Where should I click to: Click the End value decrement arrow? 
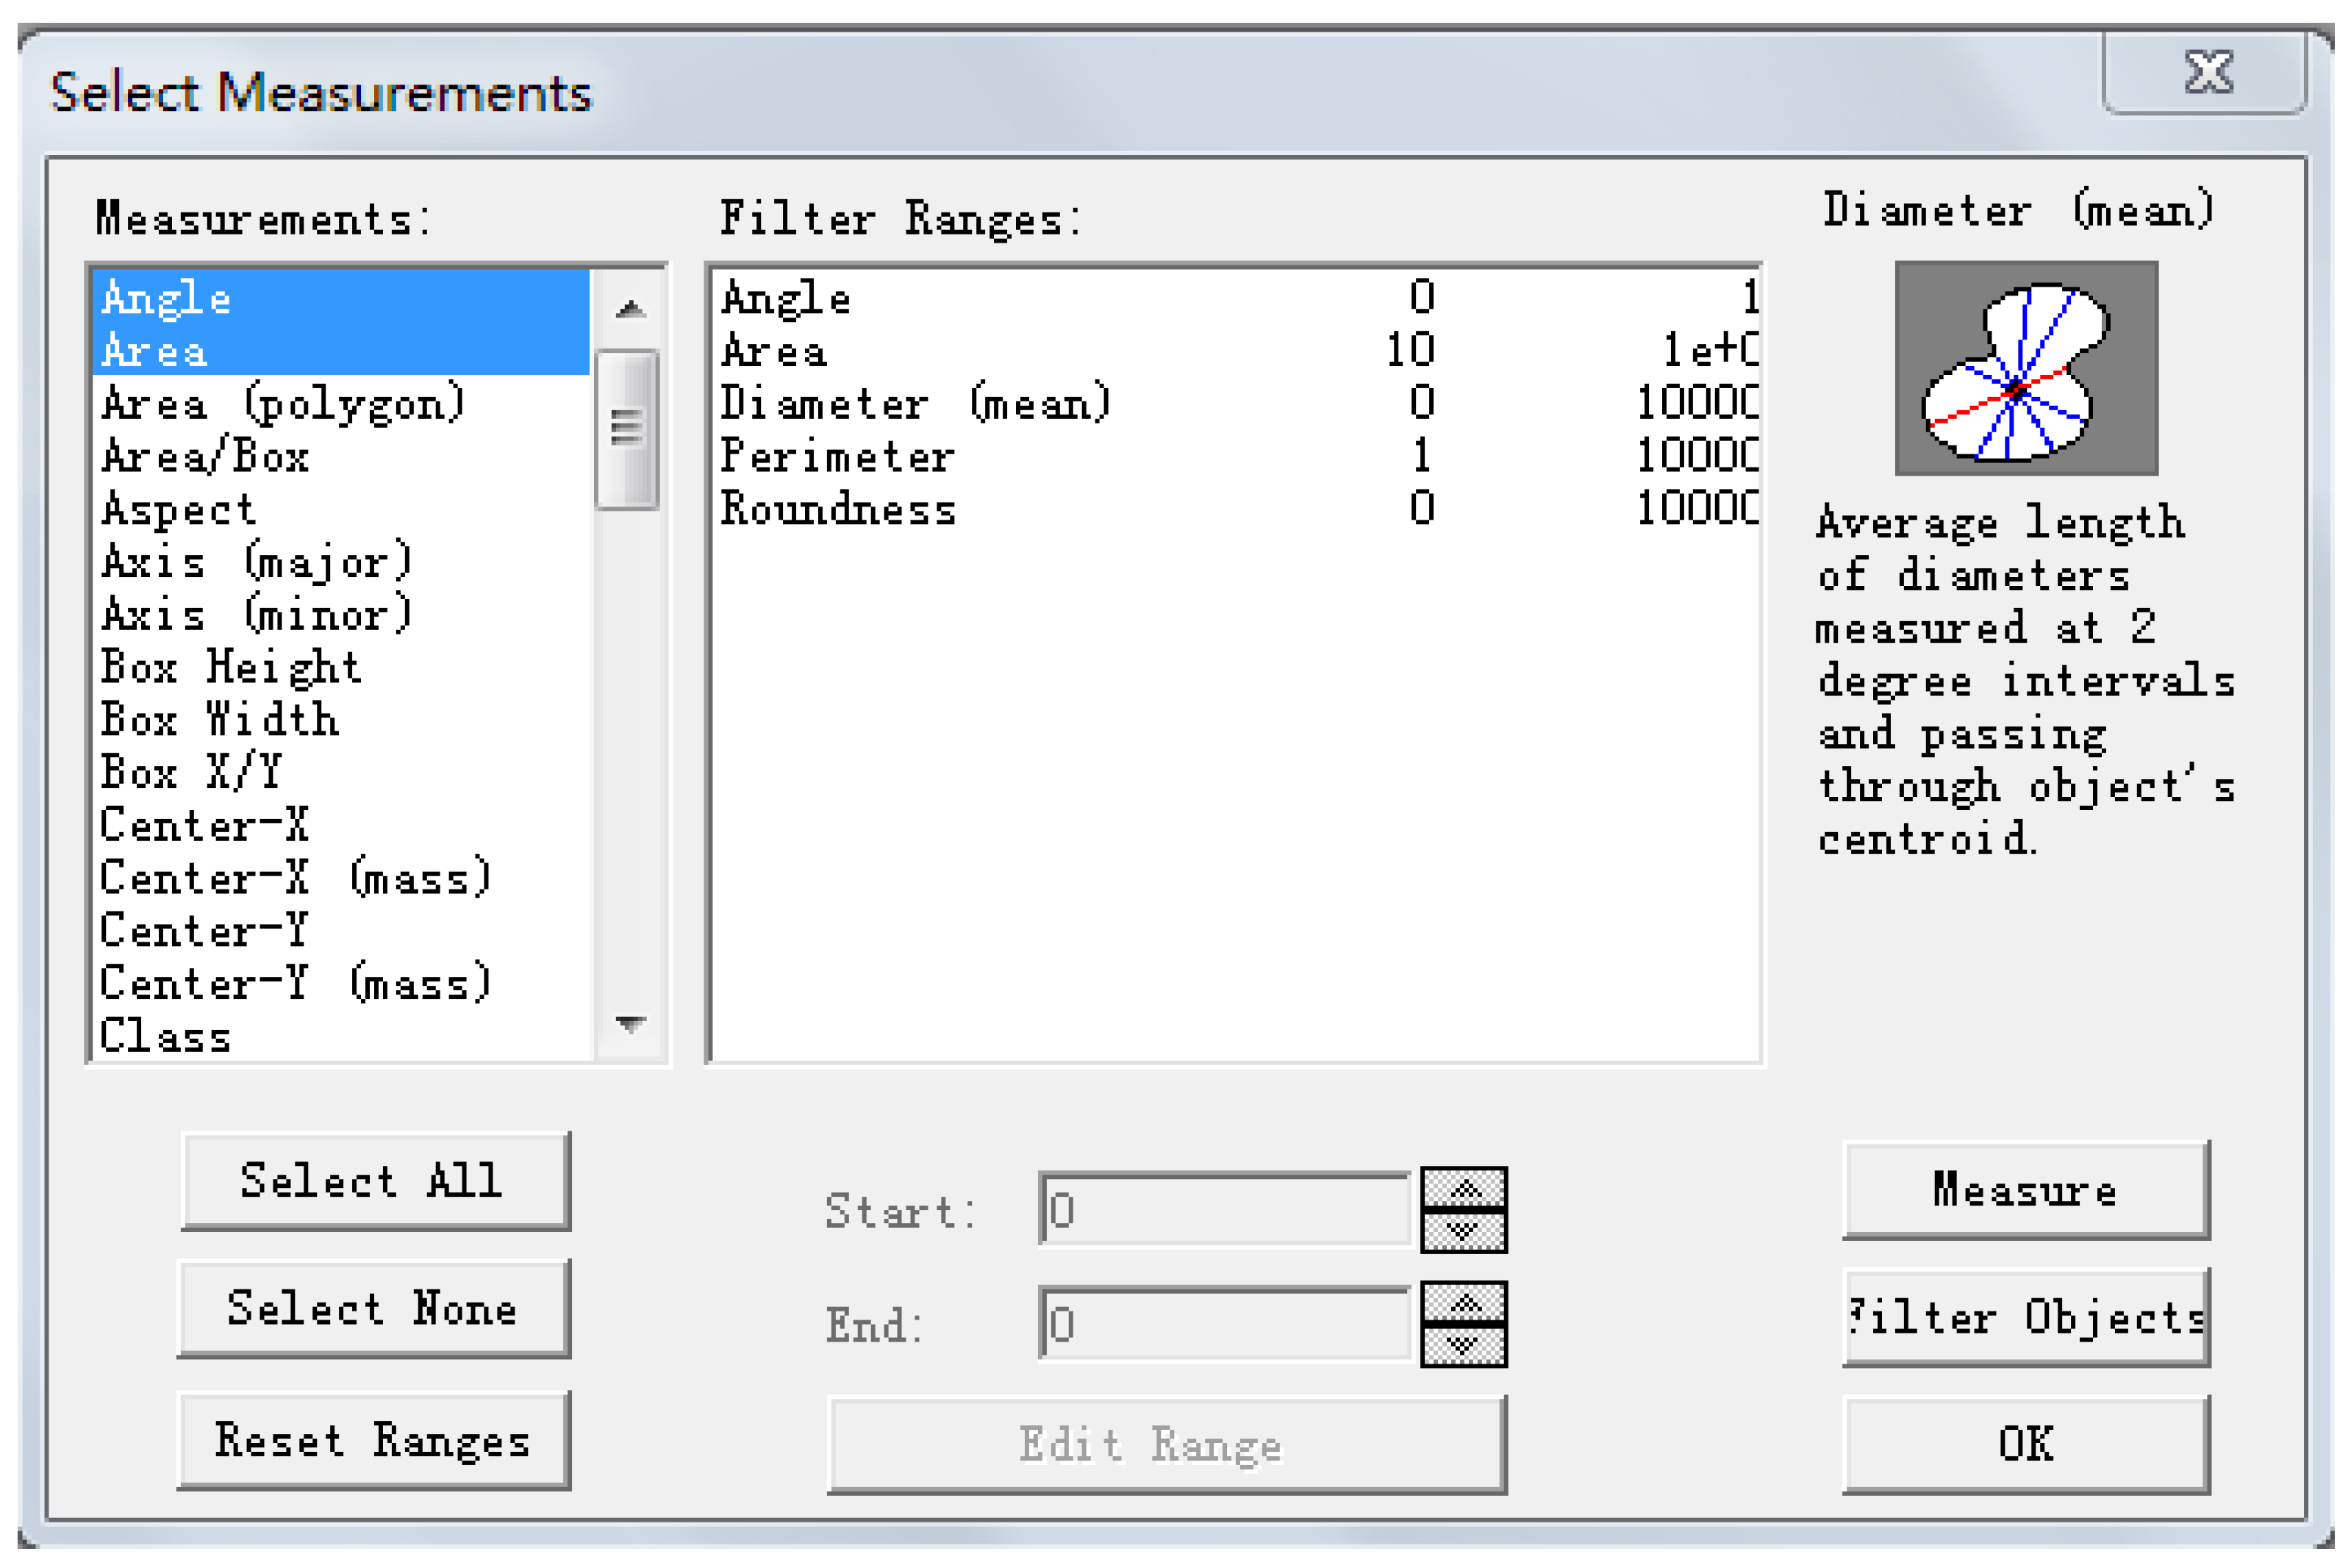[1463, 1346]
